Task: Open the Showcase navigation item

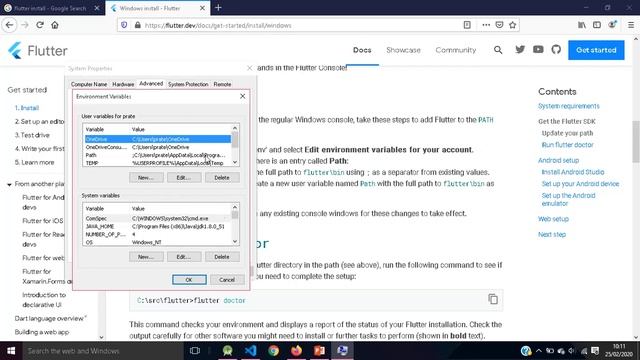Action: pos(403,50)
